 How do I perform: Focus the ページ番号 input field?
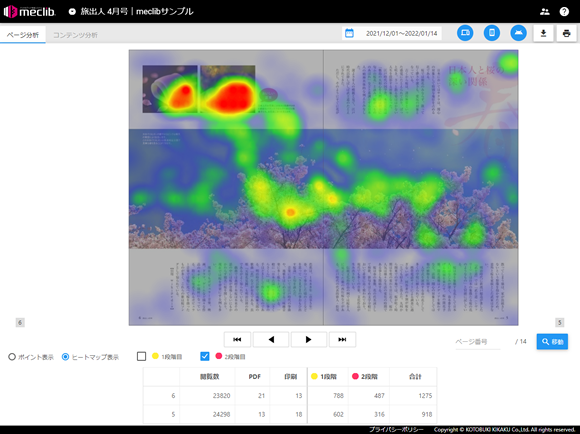(478, 342)
